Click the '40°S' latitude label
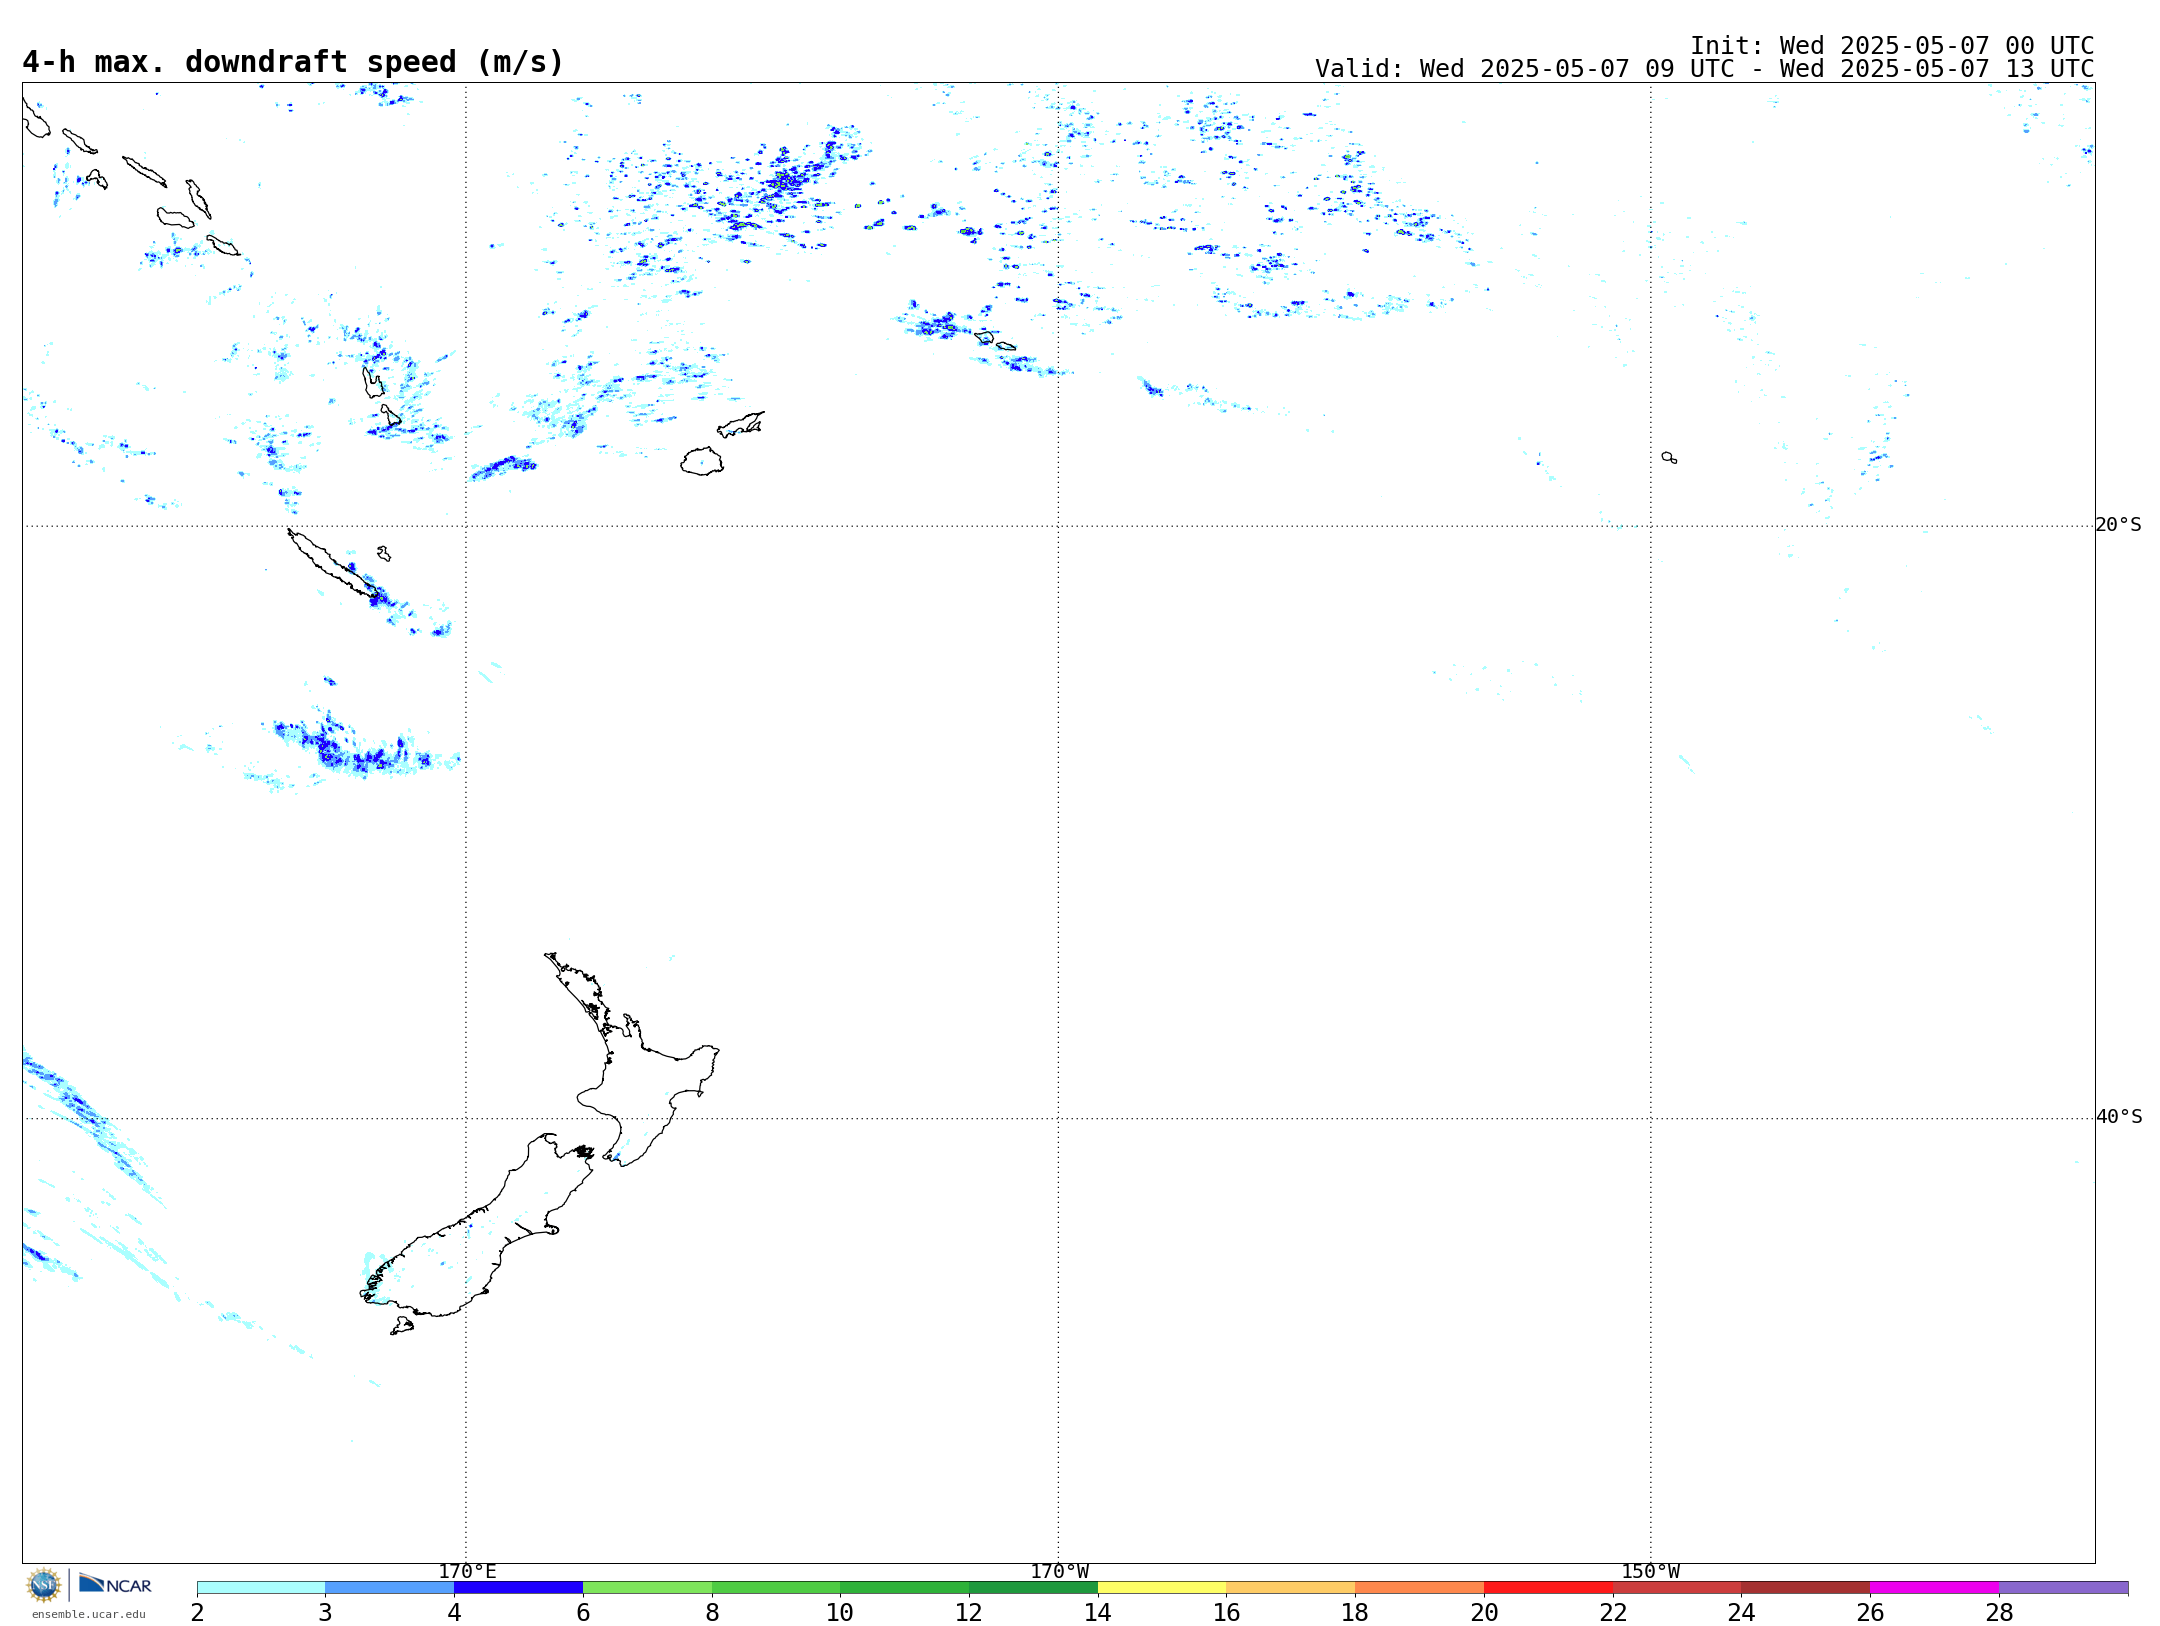 pyautogui.click(x=2119, y=1117)
